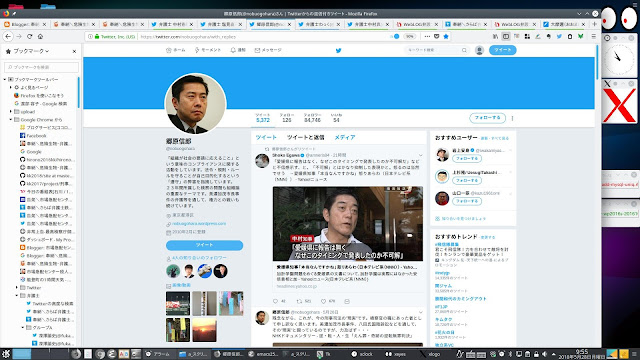Click the blue bookmark star in address bar
640x360 pixels.
pos(446,36)
